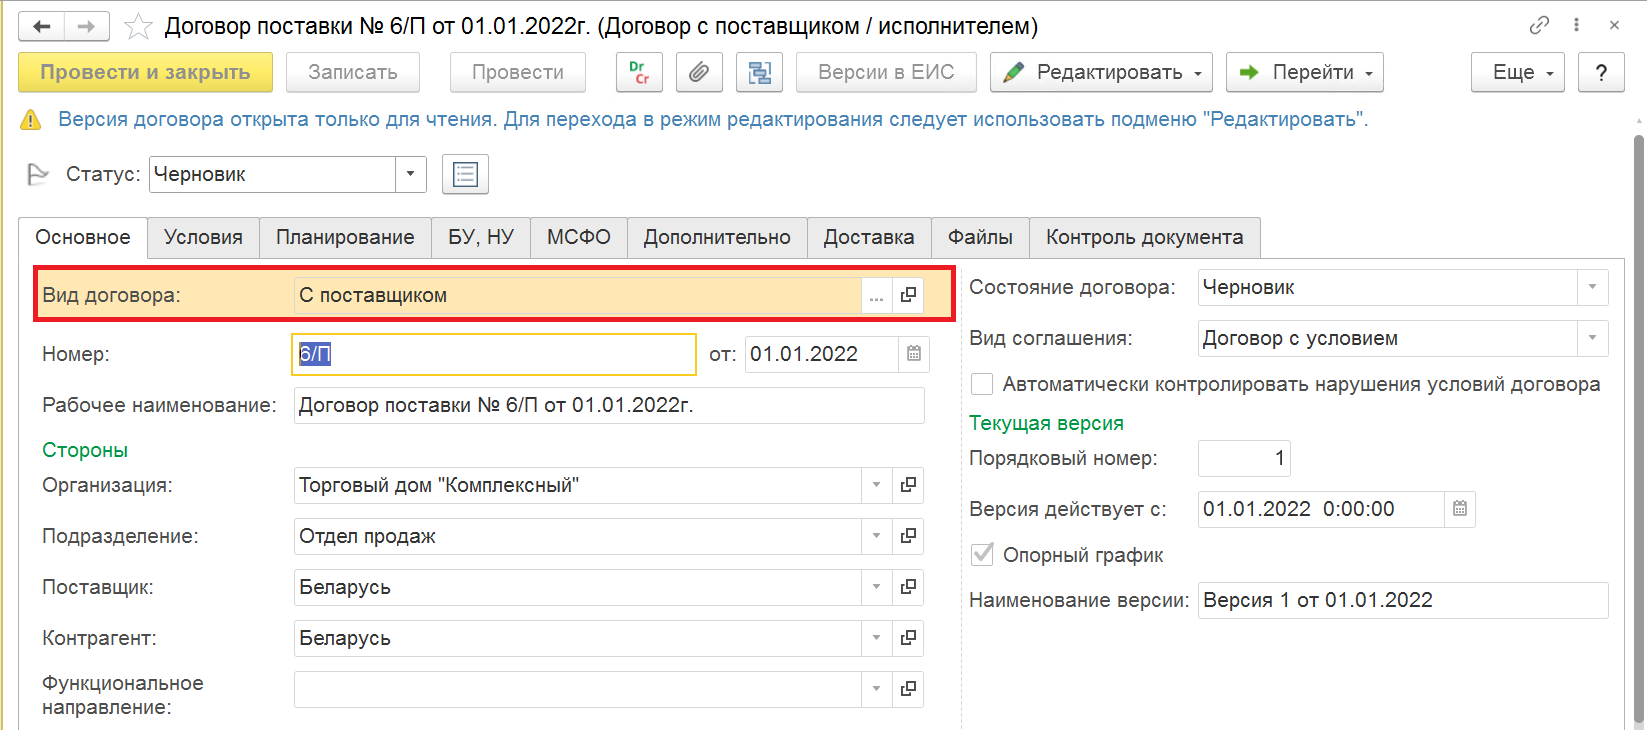
Task: Switch to the МСФО tab
Action: (x=579, y=237)
